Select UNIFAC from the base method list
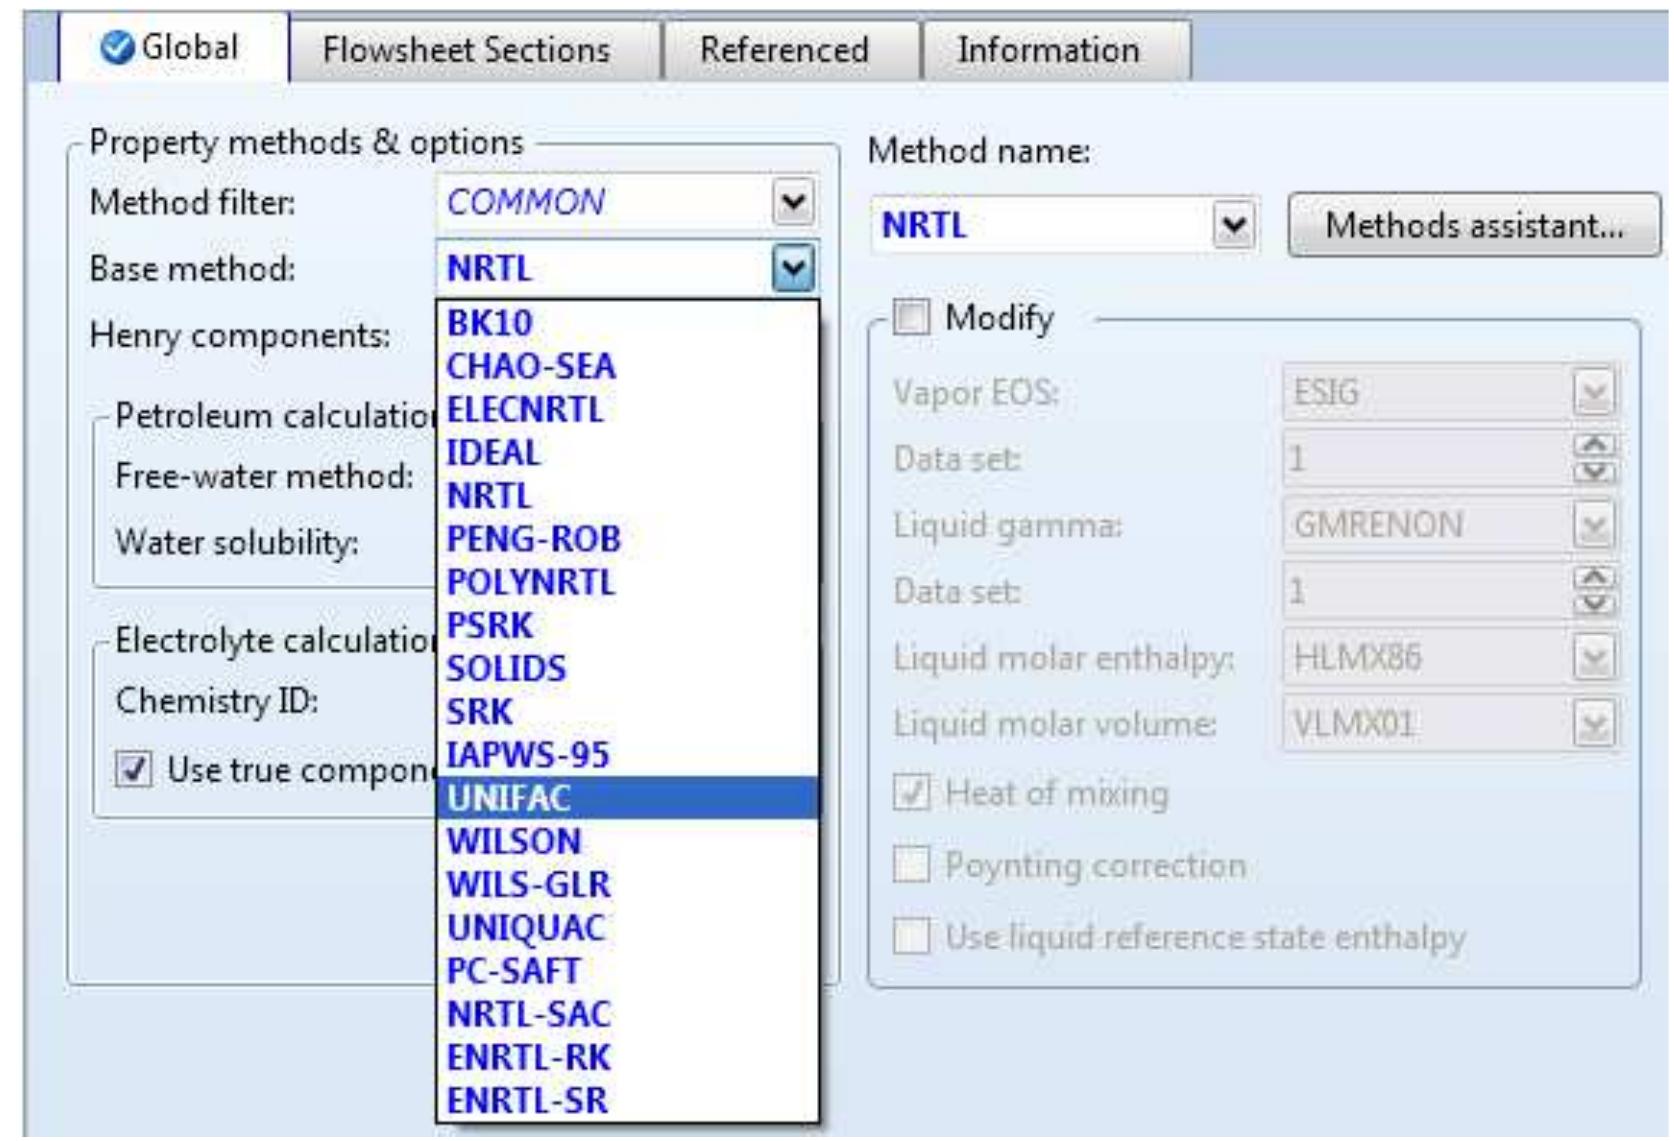 coord(508,798)
